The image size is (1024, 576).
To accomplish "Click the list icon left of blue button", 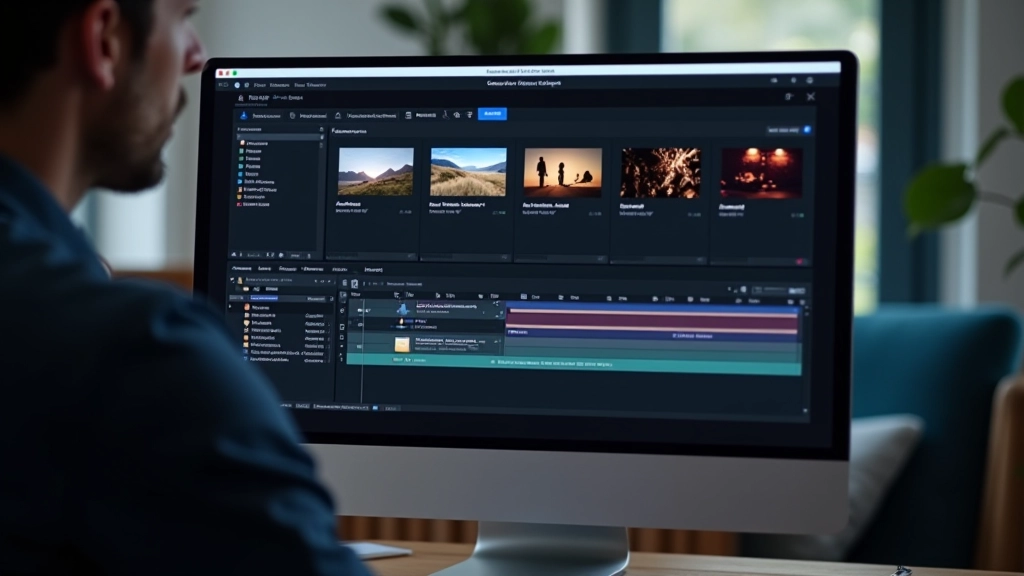I will click(x=470, y=115).
